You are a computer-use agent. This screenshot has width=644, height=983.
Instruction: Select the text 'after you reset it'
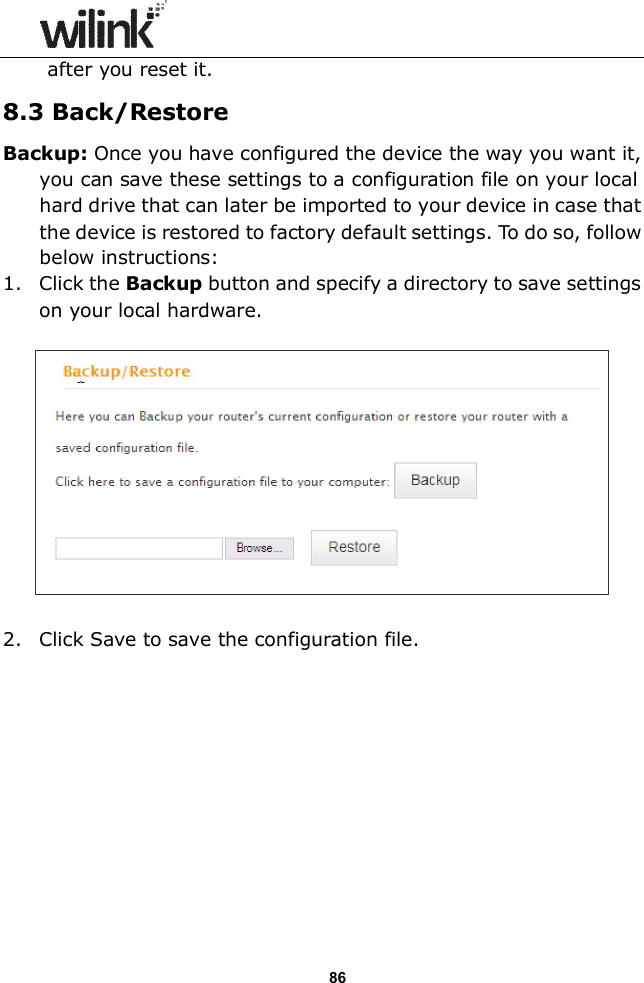[x=130, y=70]
